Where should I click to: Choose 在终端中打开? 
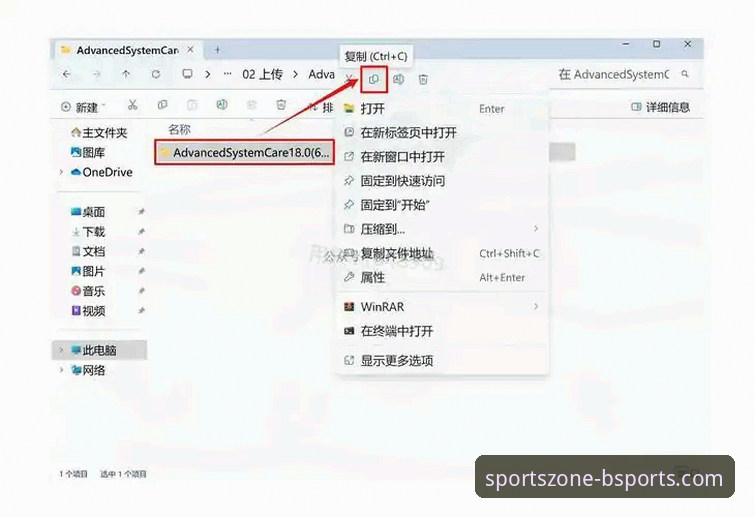pos(443,331)
